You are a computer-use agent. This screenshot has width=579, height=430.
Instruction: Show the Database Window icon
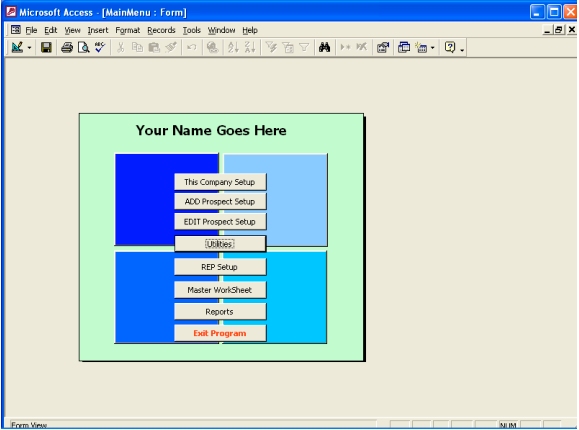[x=404, y=47]
